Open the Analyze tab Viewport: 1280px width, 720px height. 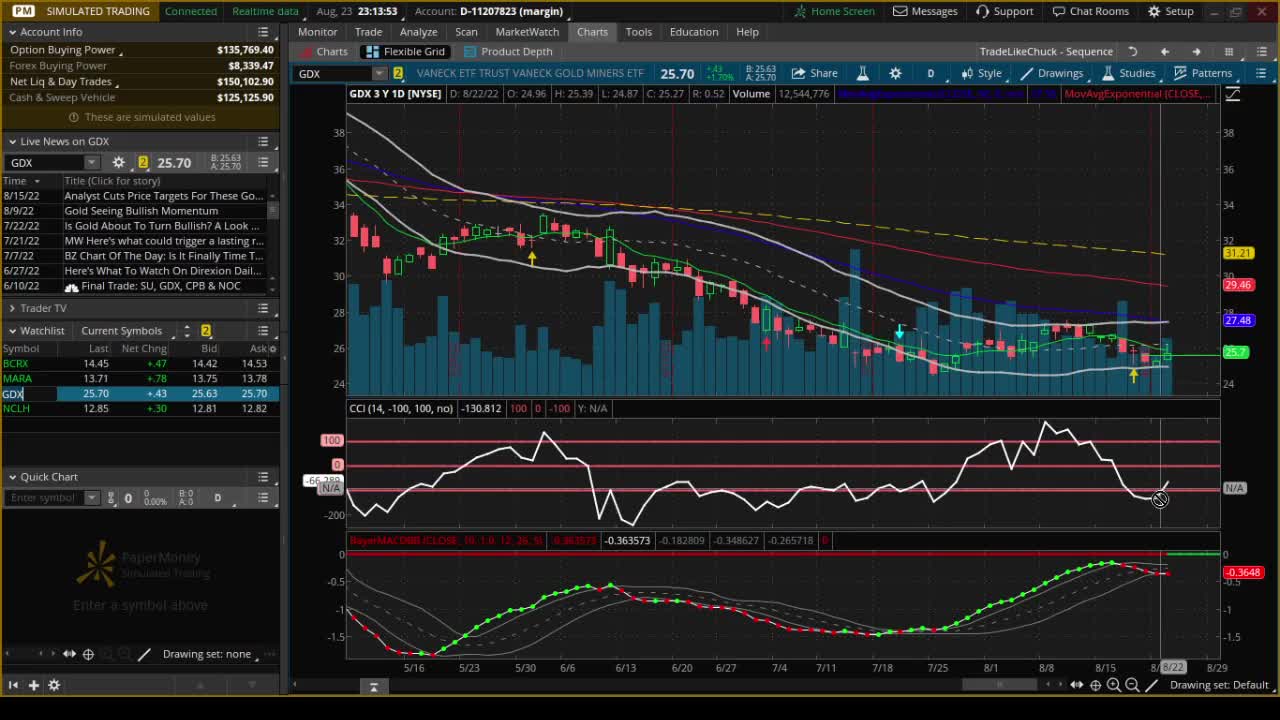(x=418, y=32)
